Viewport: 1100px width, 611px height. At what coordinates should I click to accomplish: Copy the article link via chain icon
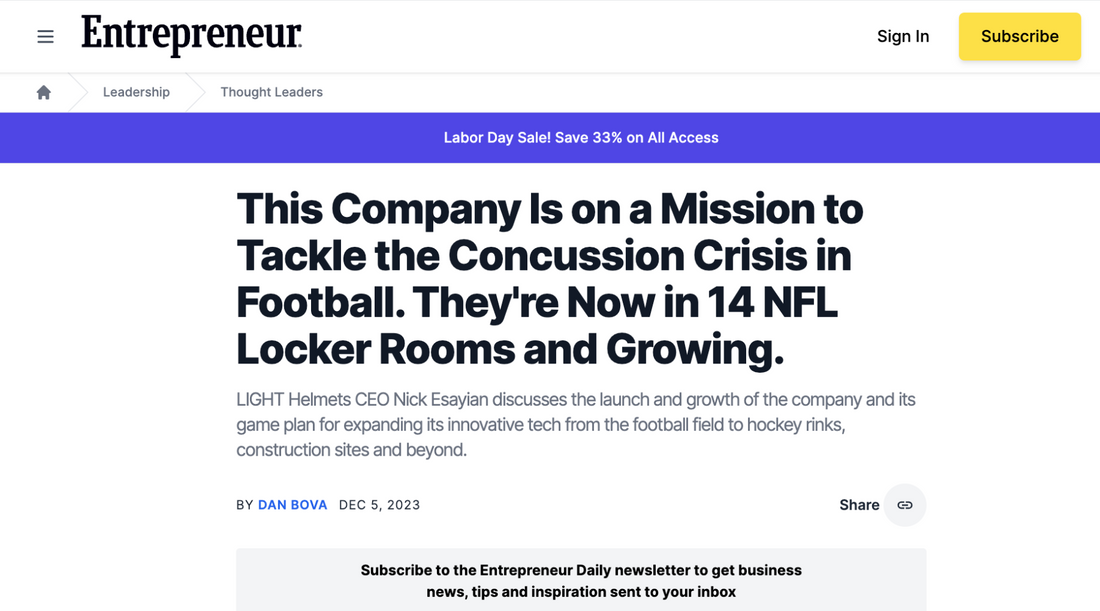click(x=905, y=505)
